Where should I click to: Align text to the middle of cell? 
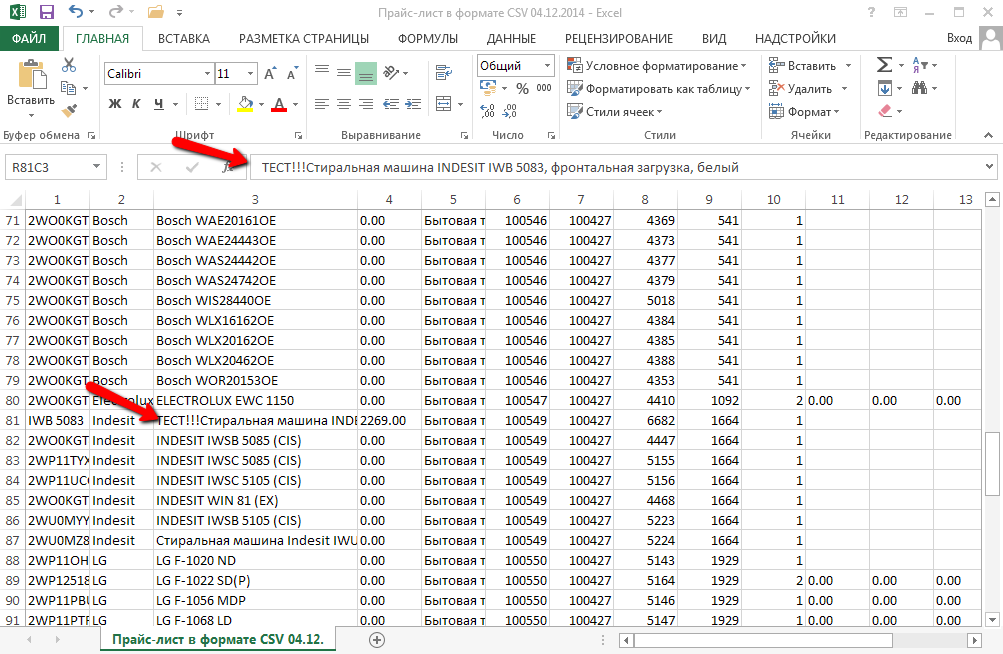[x=344, y=73]
